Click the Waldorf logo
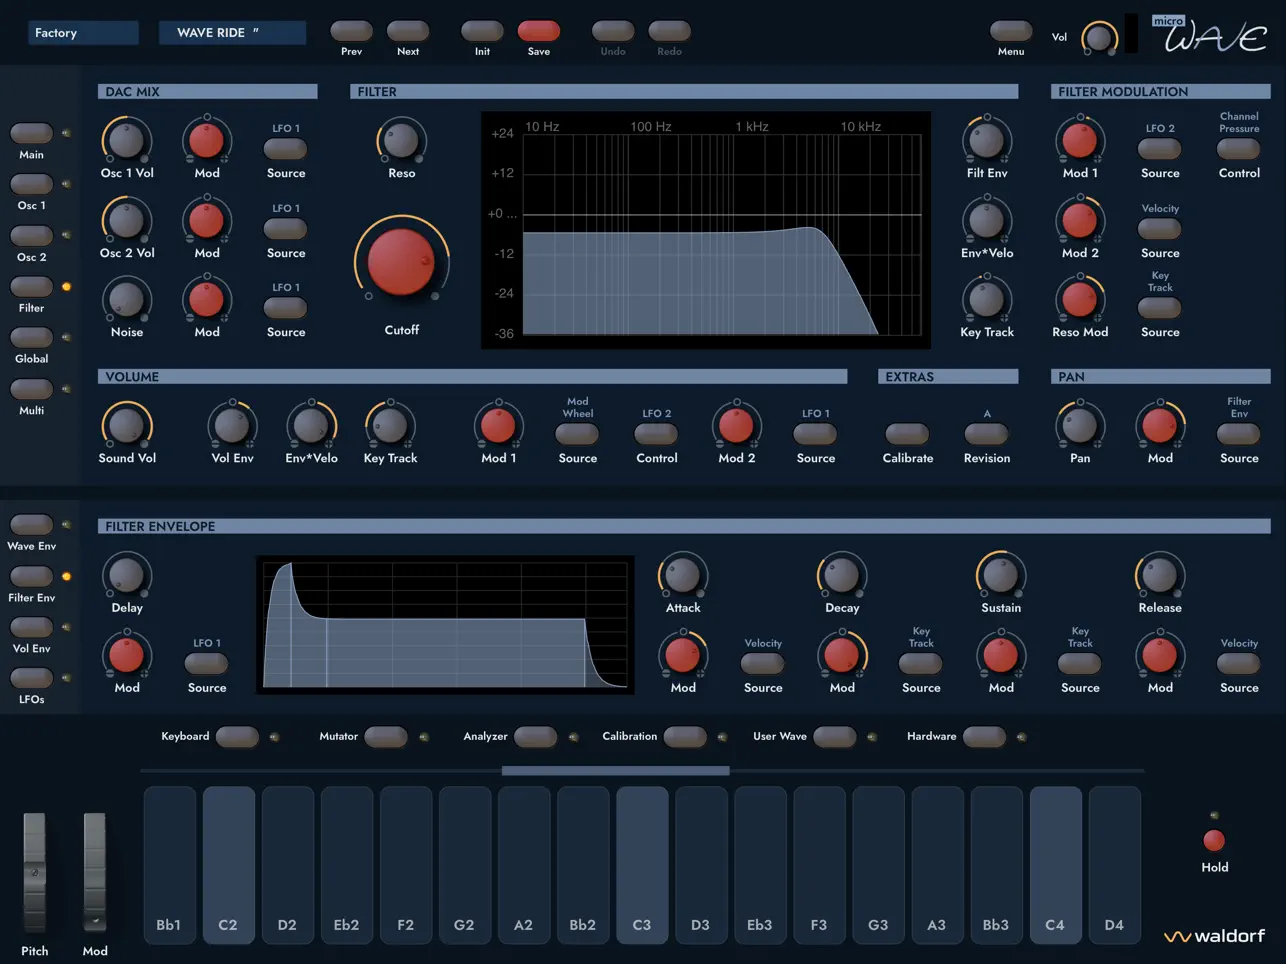The width and height of the screenshot is (1286, 964). coord(1215,936)
